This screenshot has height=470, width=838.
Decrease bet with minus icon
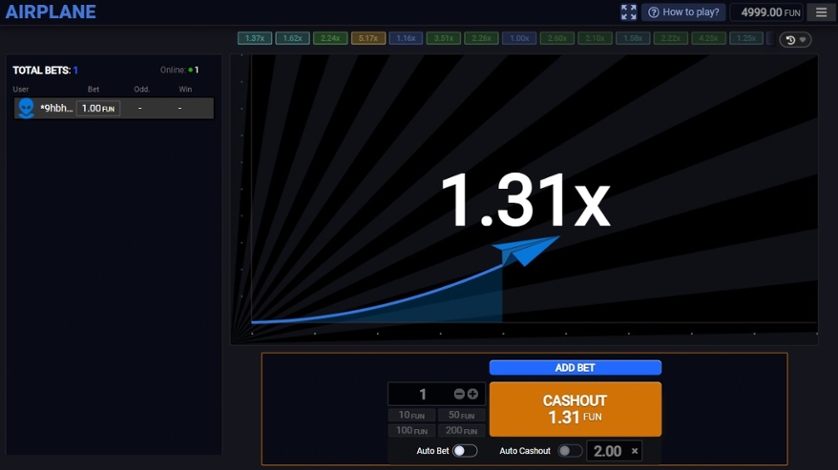point(459,394)
